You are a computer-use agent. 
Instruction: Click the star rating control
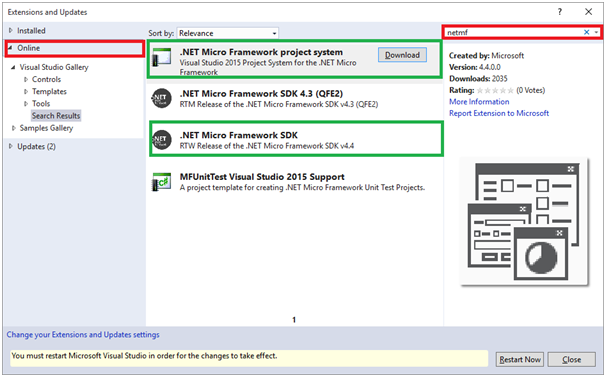pos(495,90)
